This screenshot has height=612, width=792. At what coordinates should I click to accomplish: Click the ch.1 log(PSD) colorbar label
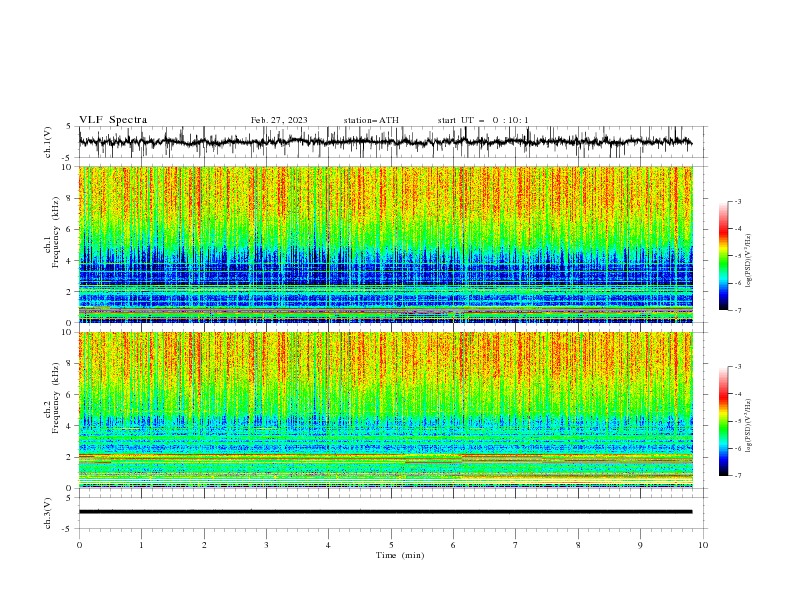coord(749,261)
